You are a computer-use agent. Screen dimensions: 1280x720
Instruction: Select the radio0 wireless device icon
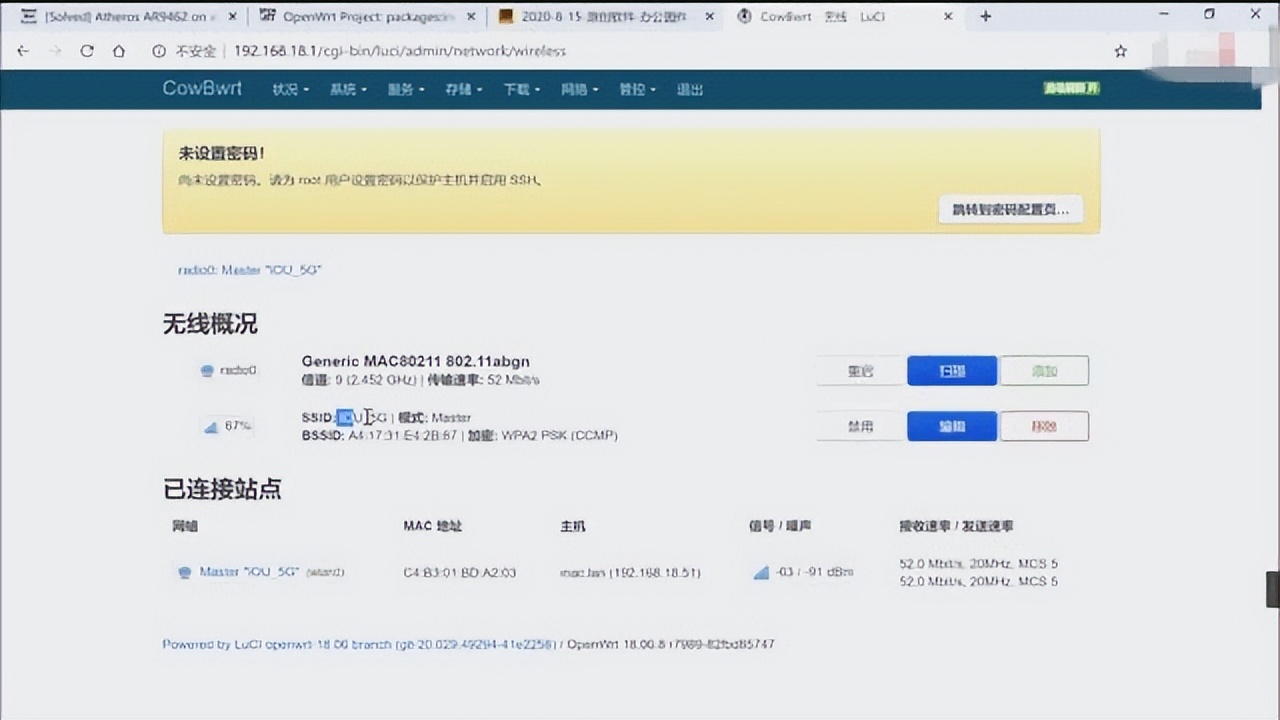[x=208, y=370]
